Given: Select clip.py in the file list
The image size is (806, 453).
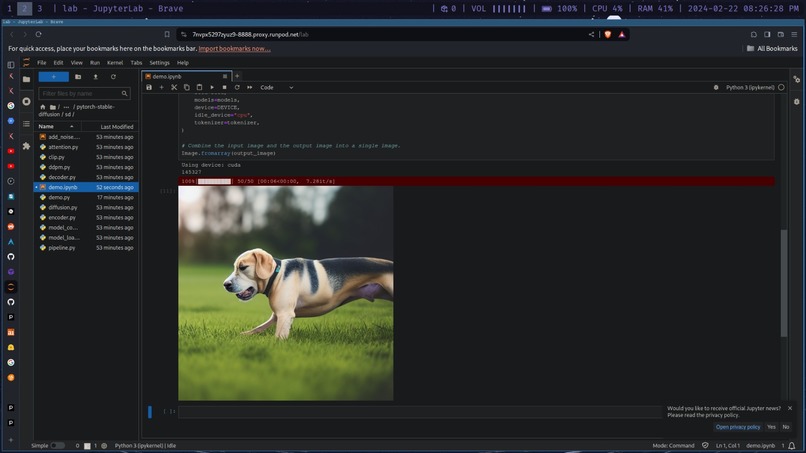Looking at the screenshot, I should (x=86, y=157).
